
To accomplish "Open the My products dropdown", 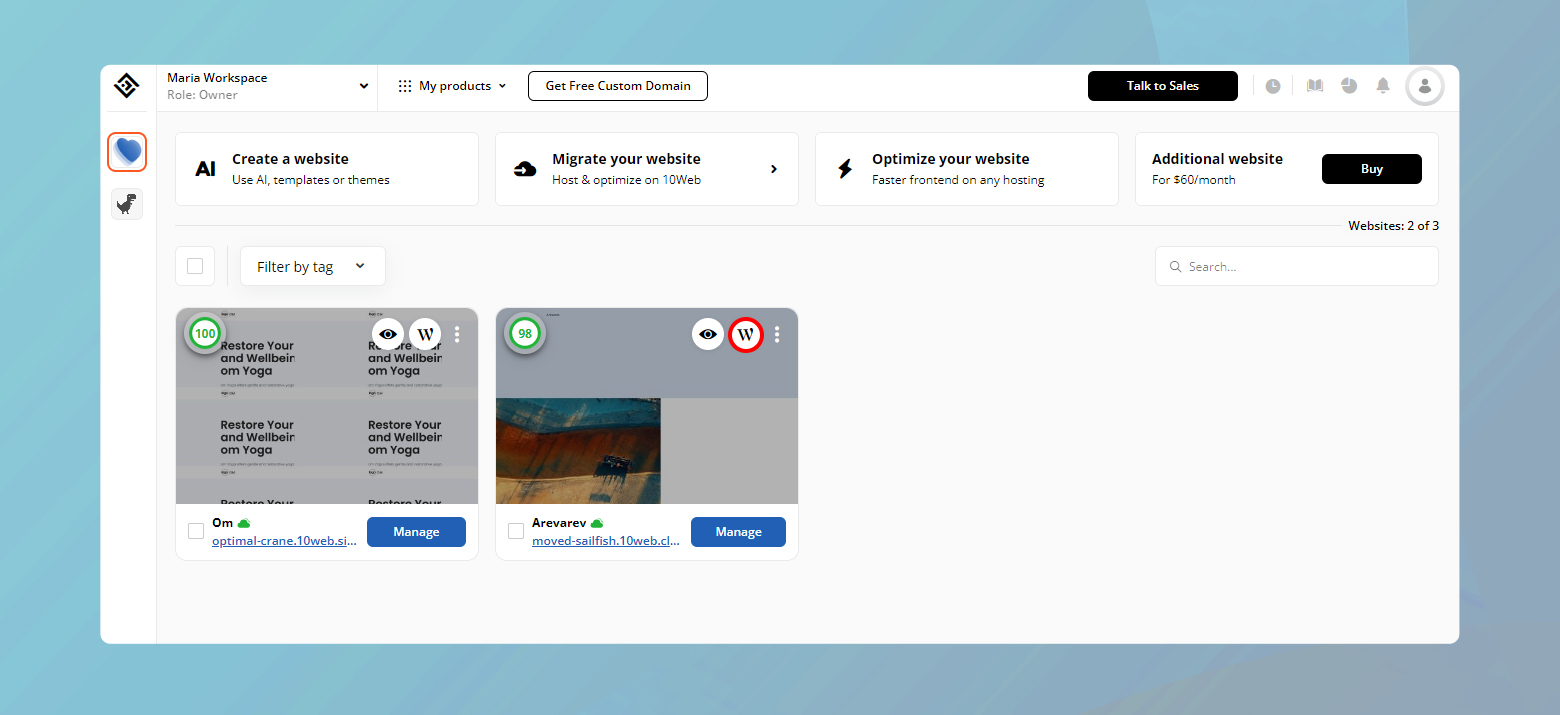I will click(x=452, y=86).
